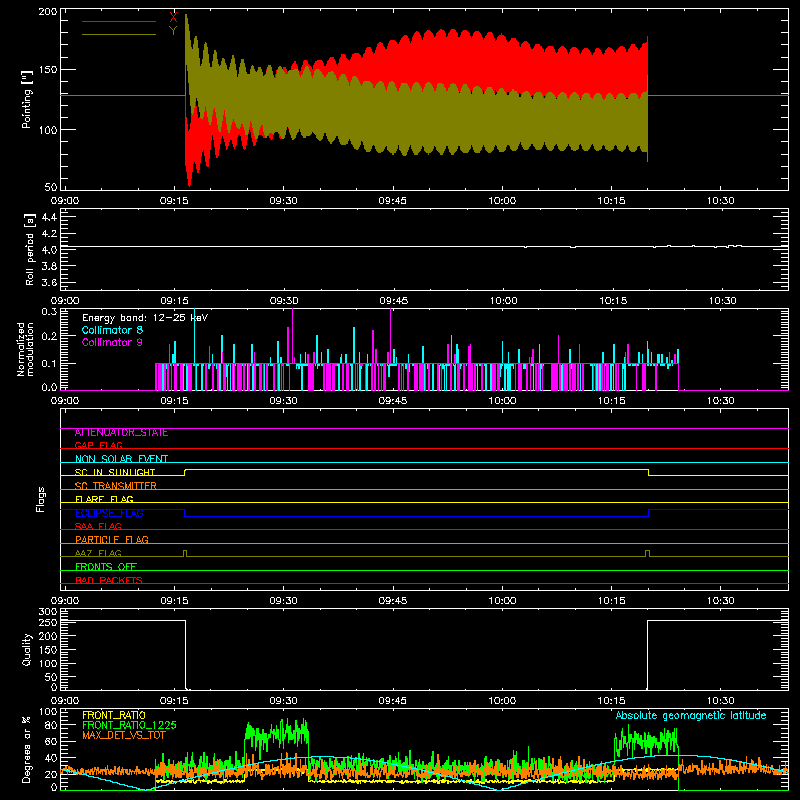Screen dimensions: 800x800
Task: Click the ECLIPSE_FLAG rising edge near 10:20
Action: point(648,513)
